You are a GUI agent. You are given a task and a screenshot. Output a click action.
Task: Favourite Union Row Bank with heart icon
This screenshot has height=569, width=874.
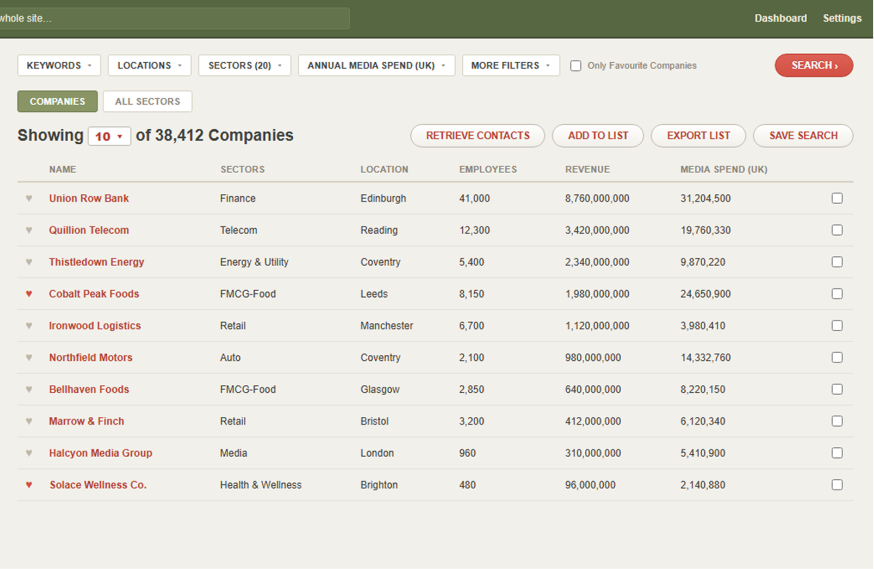[29, 198]
